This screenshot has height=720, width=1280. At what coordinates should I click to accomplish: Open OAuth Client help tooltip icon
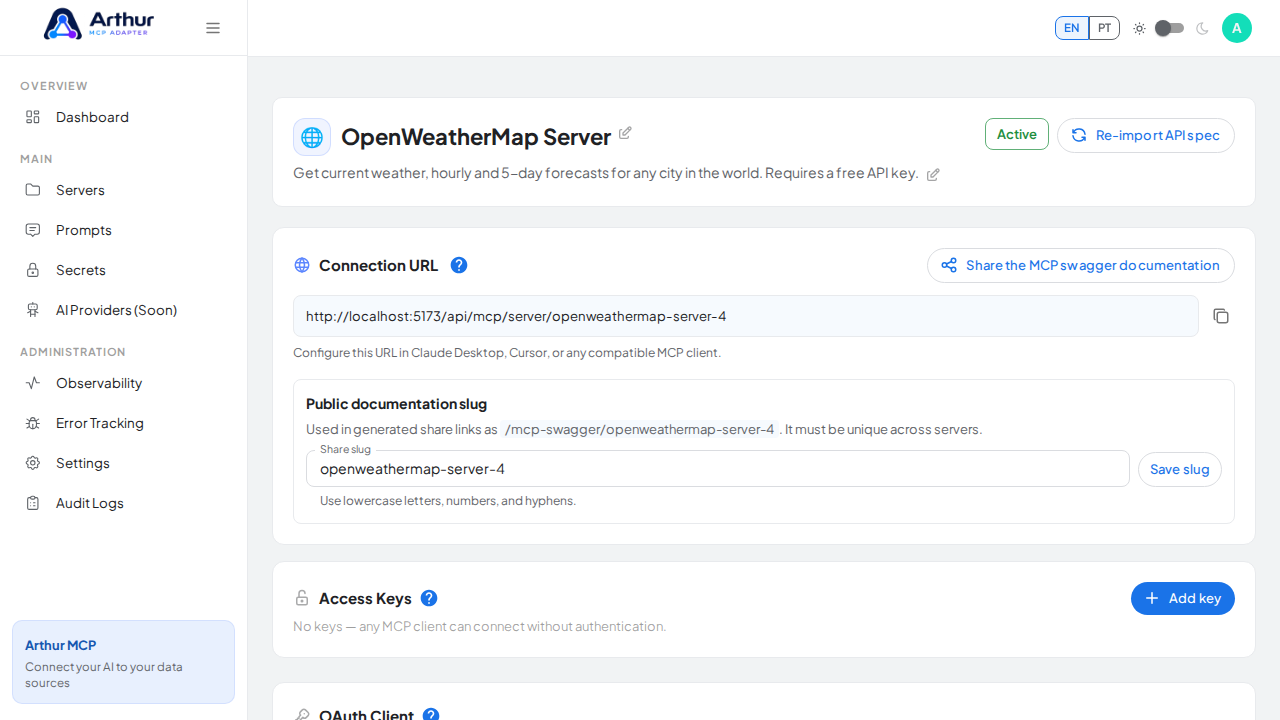(431, 715)
